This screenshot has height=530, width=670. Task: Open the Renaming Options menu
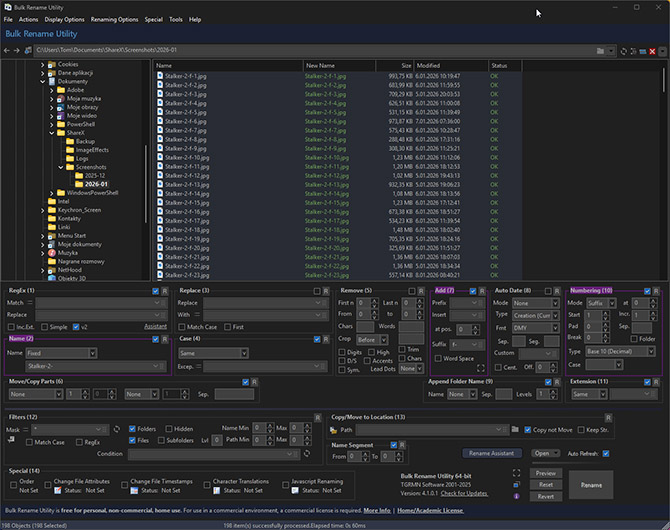(x=114, y=19)
